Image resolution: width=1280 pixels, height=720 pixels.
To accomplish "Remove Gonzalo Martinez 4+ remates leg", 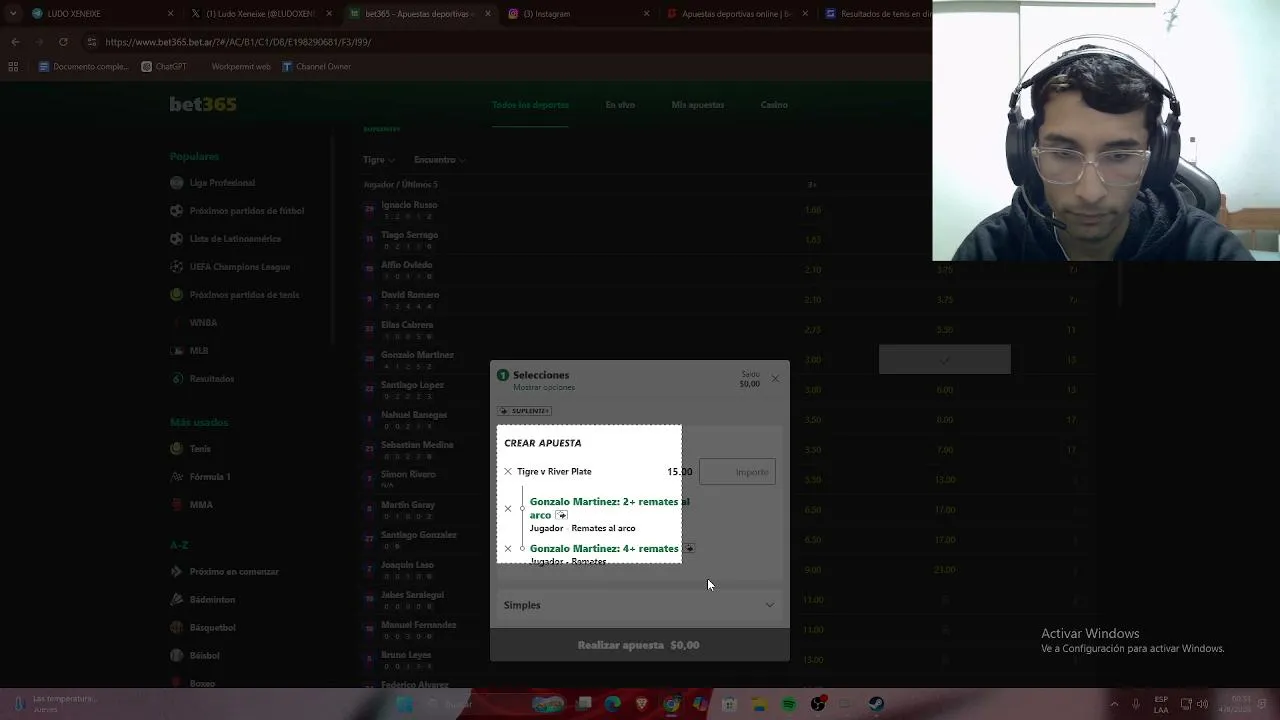I will click(508, 549).
